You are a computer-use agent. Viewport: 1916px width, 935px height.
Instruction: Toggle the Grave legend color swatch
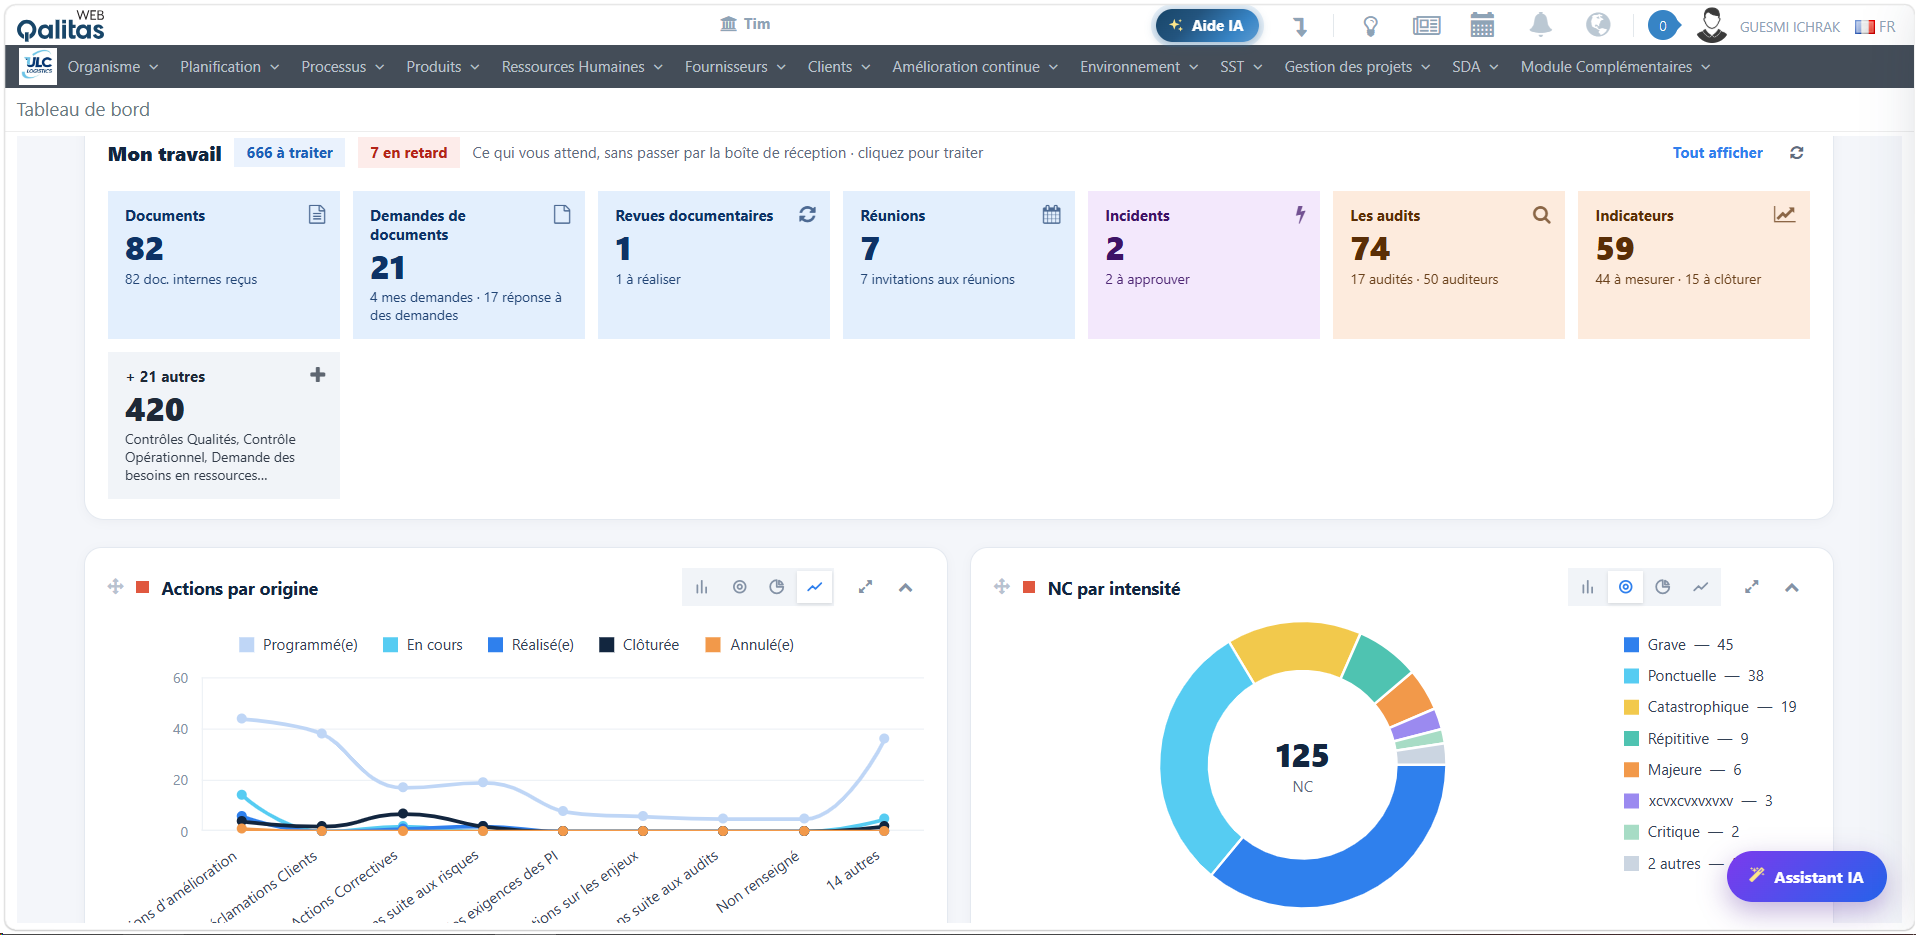click(x=1631, y=645)
